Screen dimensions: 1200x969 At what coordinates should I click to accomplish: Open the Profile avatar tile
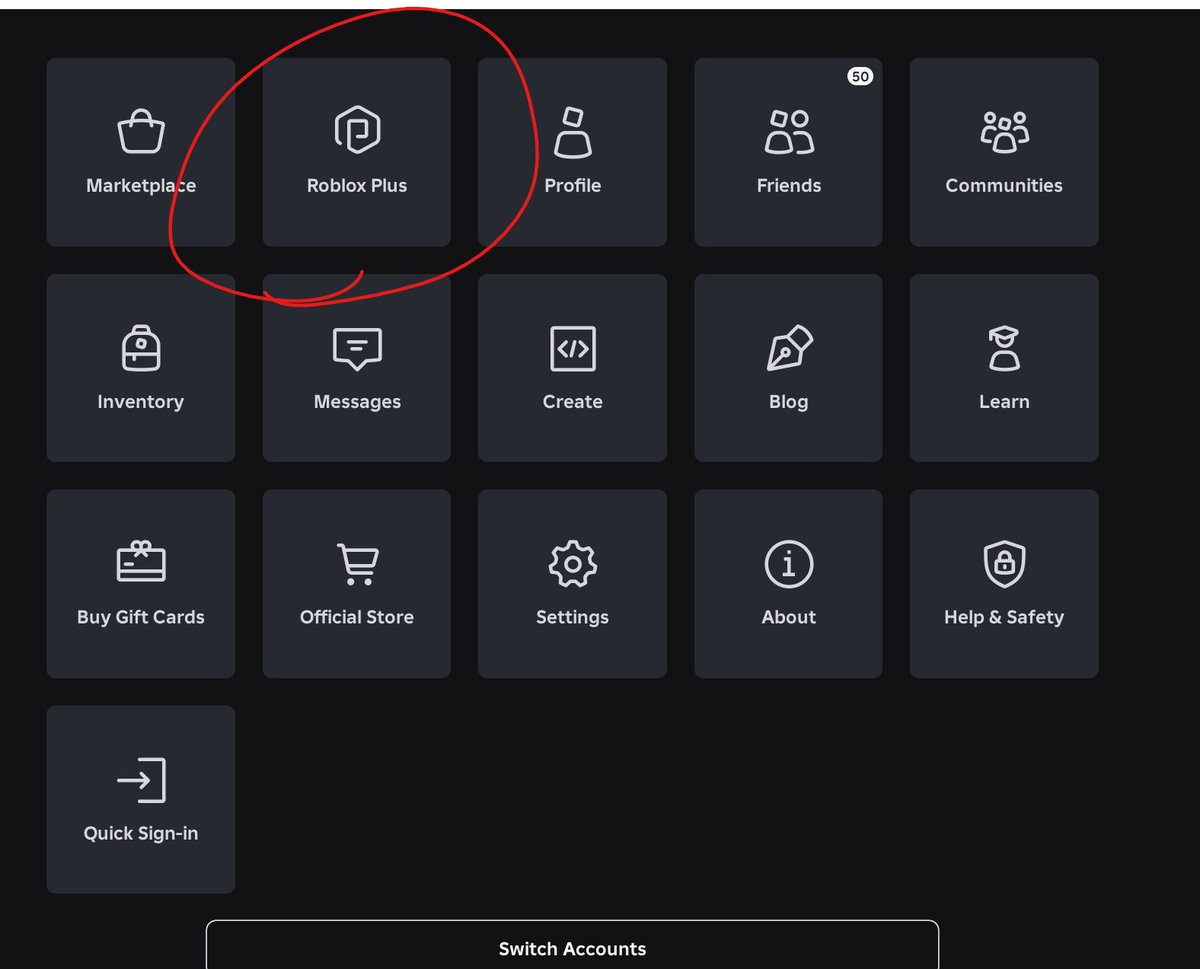[572, 152]
